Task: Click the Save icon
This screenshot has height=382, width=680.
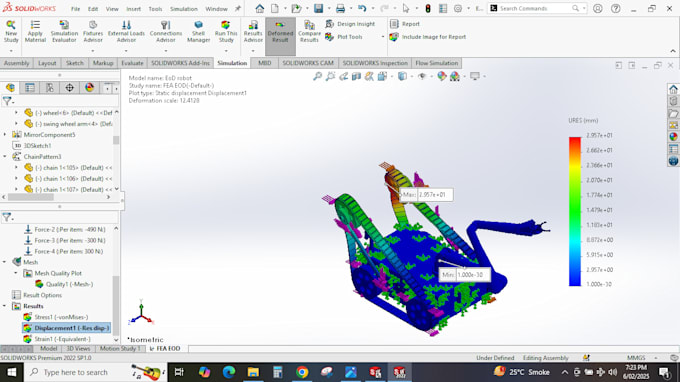Action: (319, 8)
